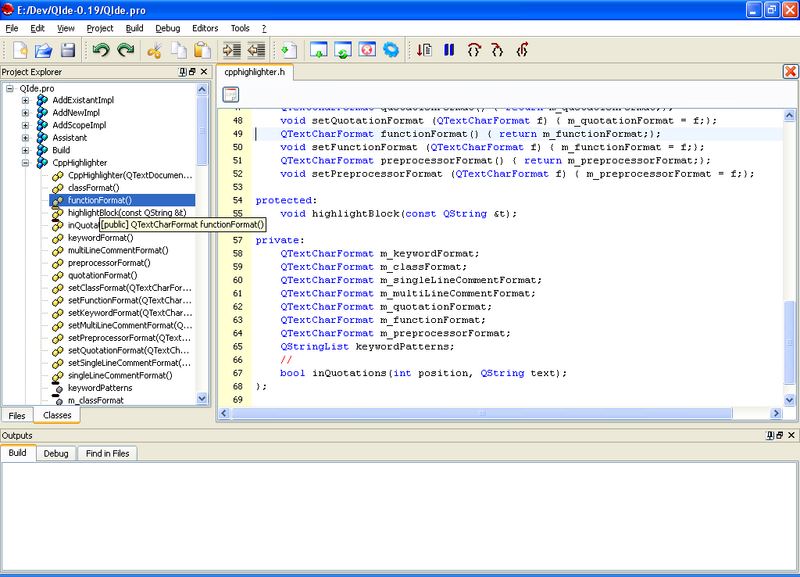
Task: Click the Paste clipboard icon
Action: tap(203, 50)
